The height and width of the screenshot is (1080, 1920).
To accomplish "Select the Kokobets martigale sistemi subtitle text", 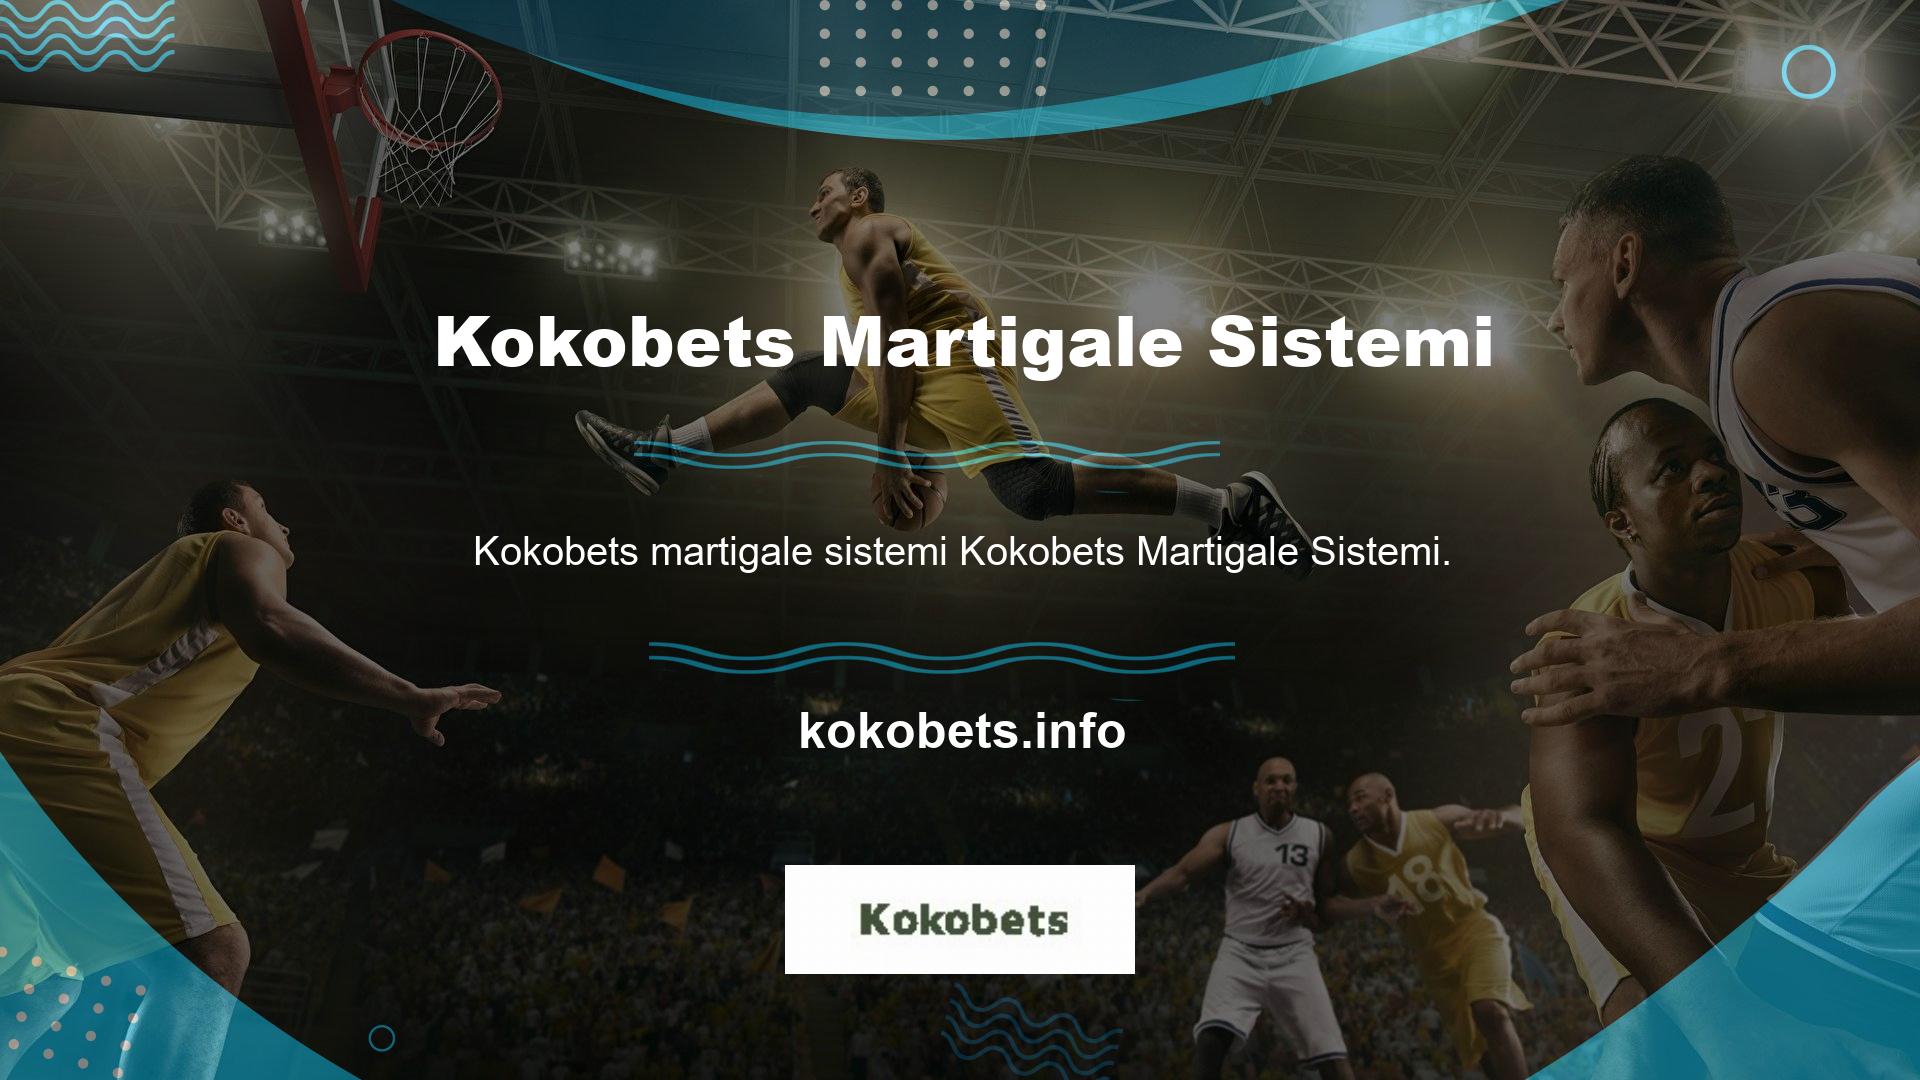I will [x=961, y=552].
